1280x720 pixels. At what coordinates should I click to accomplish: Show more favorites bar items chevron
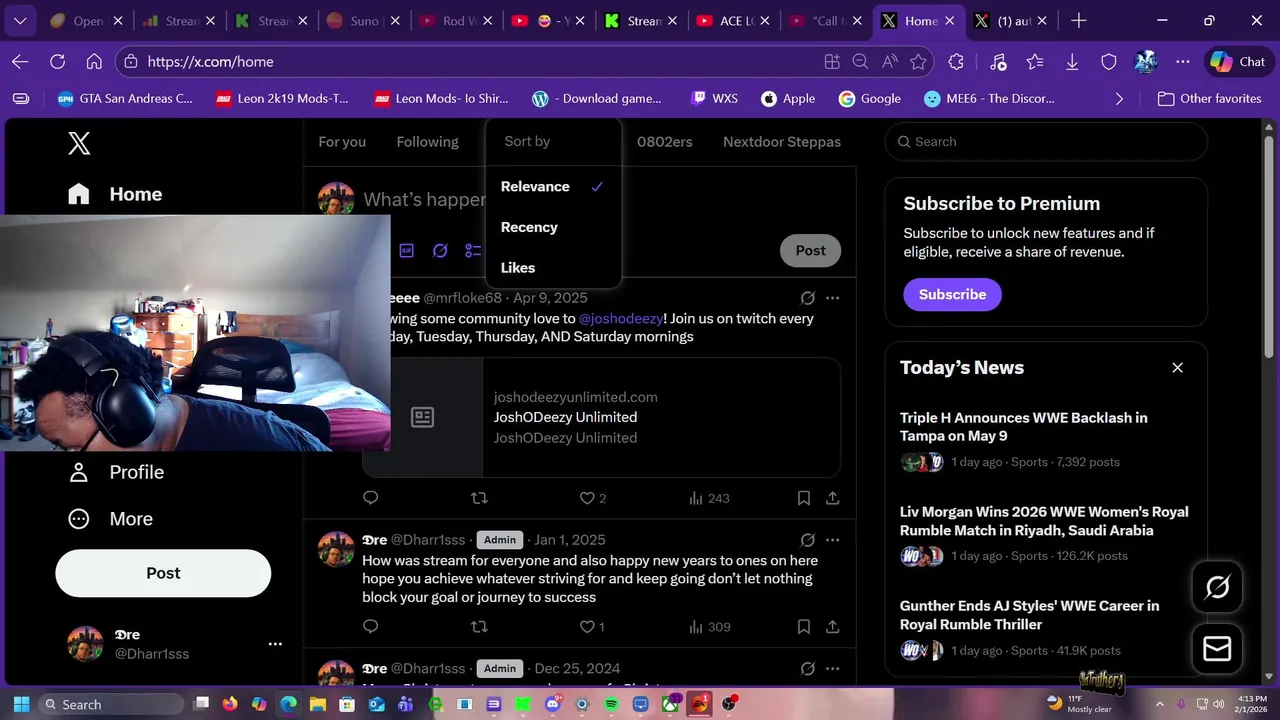tap(1119, 99)
